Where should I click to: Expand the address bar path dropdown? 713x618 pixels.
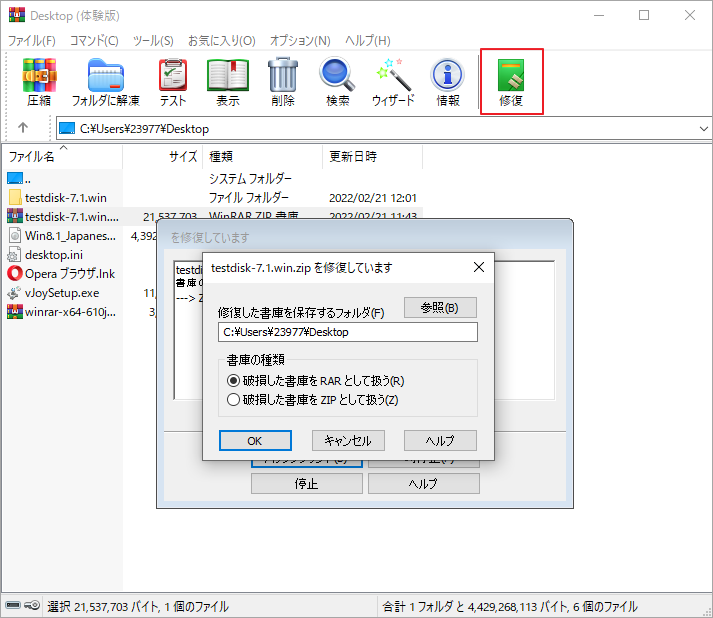click(x=701, y=128)
